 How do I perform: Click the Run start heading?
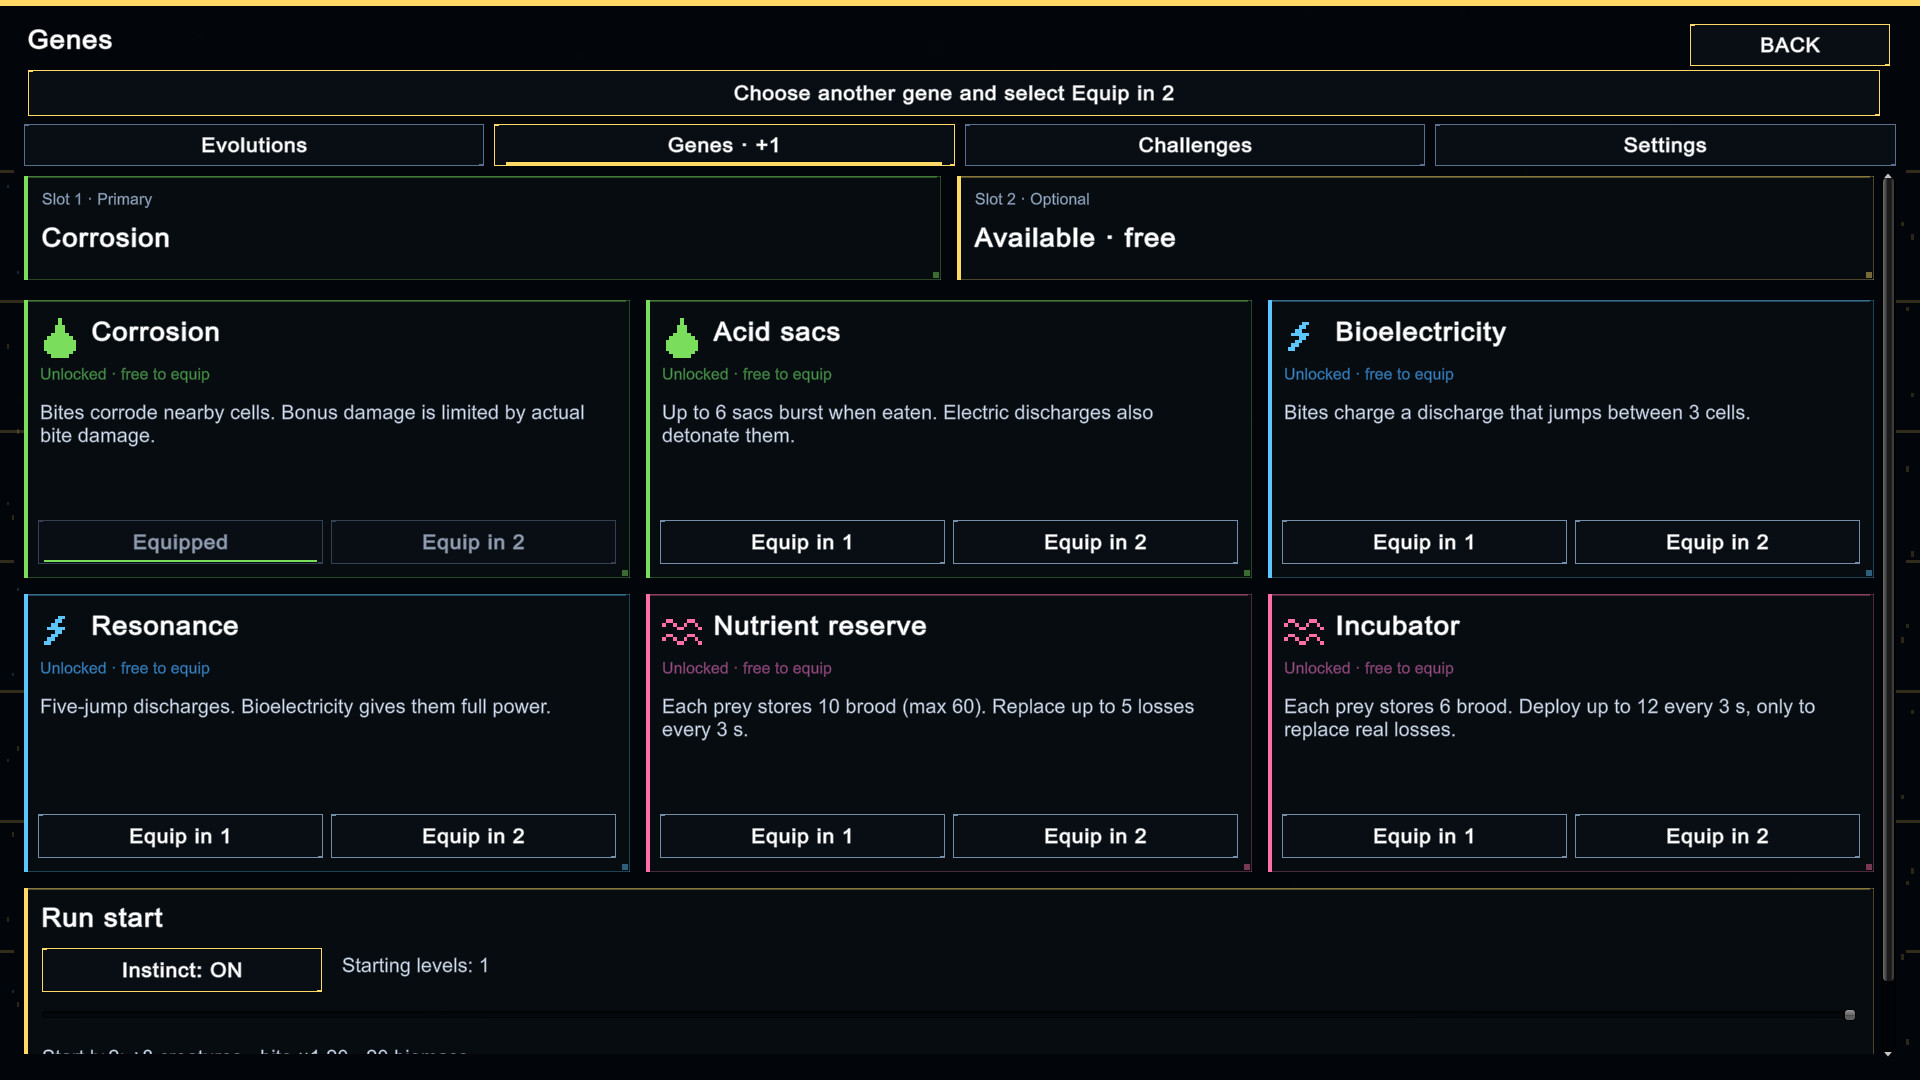[x=102, y=918]
